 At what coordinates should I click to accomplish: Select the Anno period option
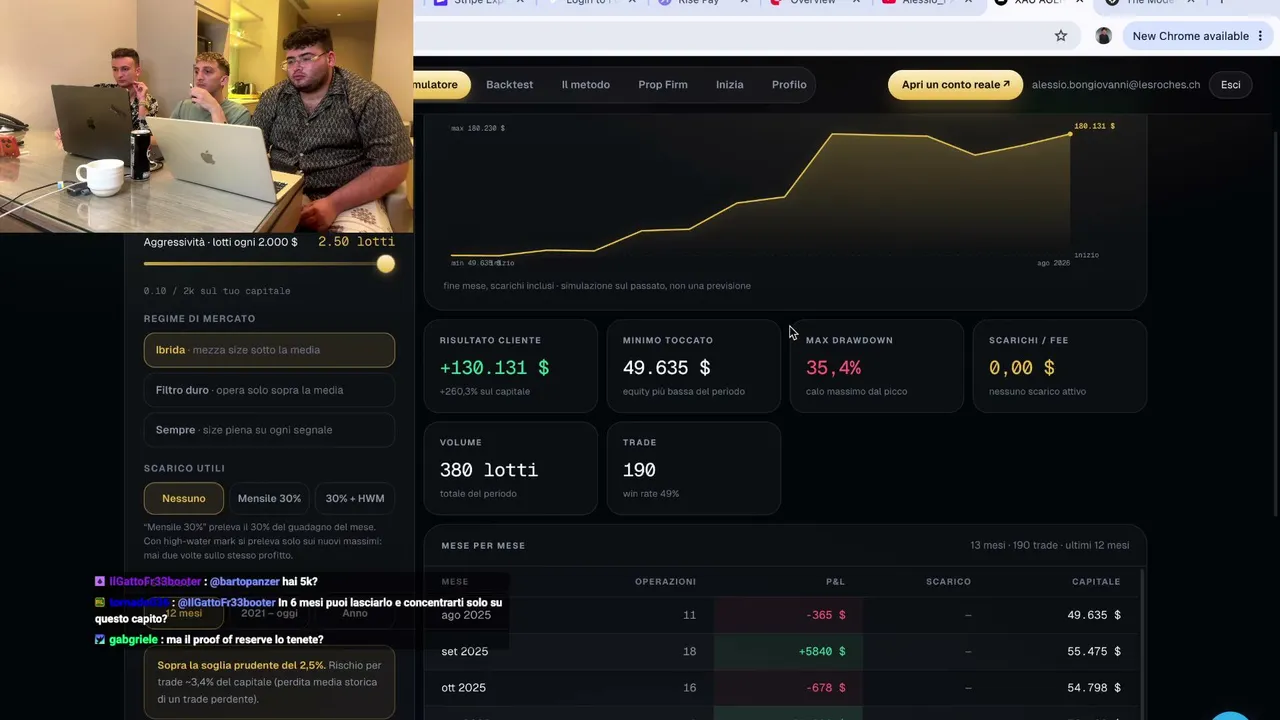pyautogui.click(x=355, y=613)
